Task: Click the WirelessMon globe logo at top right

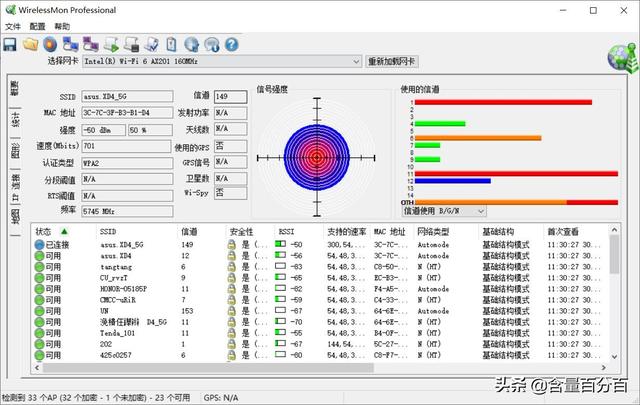Action: [622, 57]
